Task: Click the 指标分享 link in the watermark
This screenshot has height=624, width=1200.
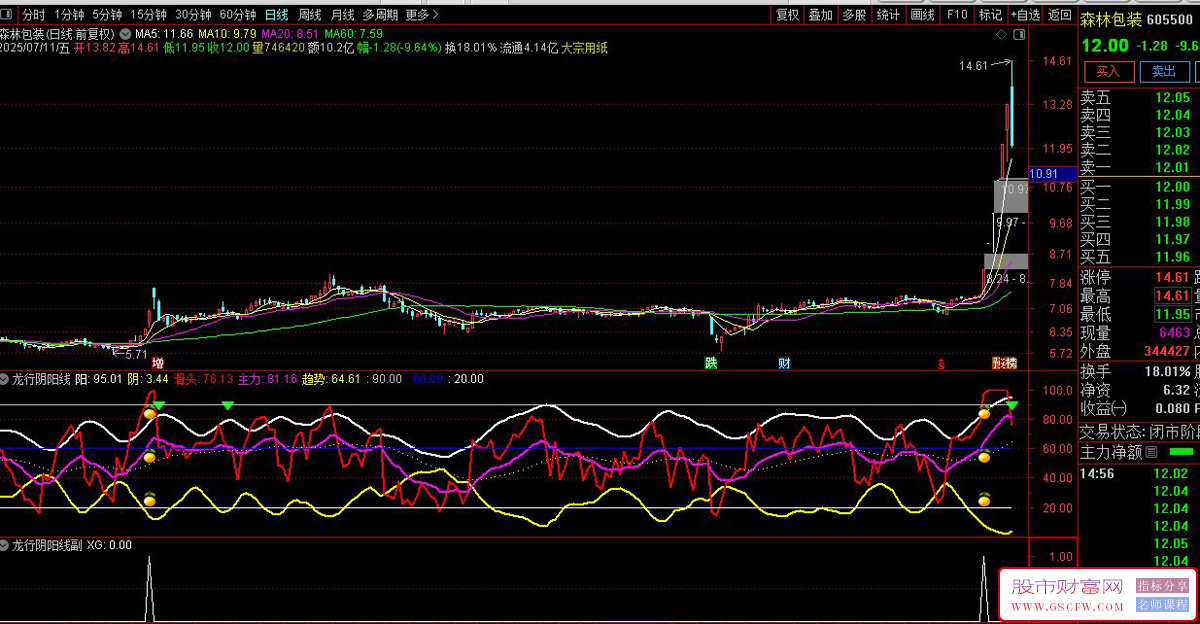Action: point(1162,586)
